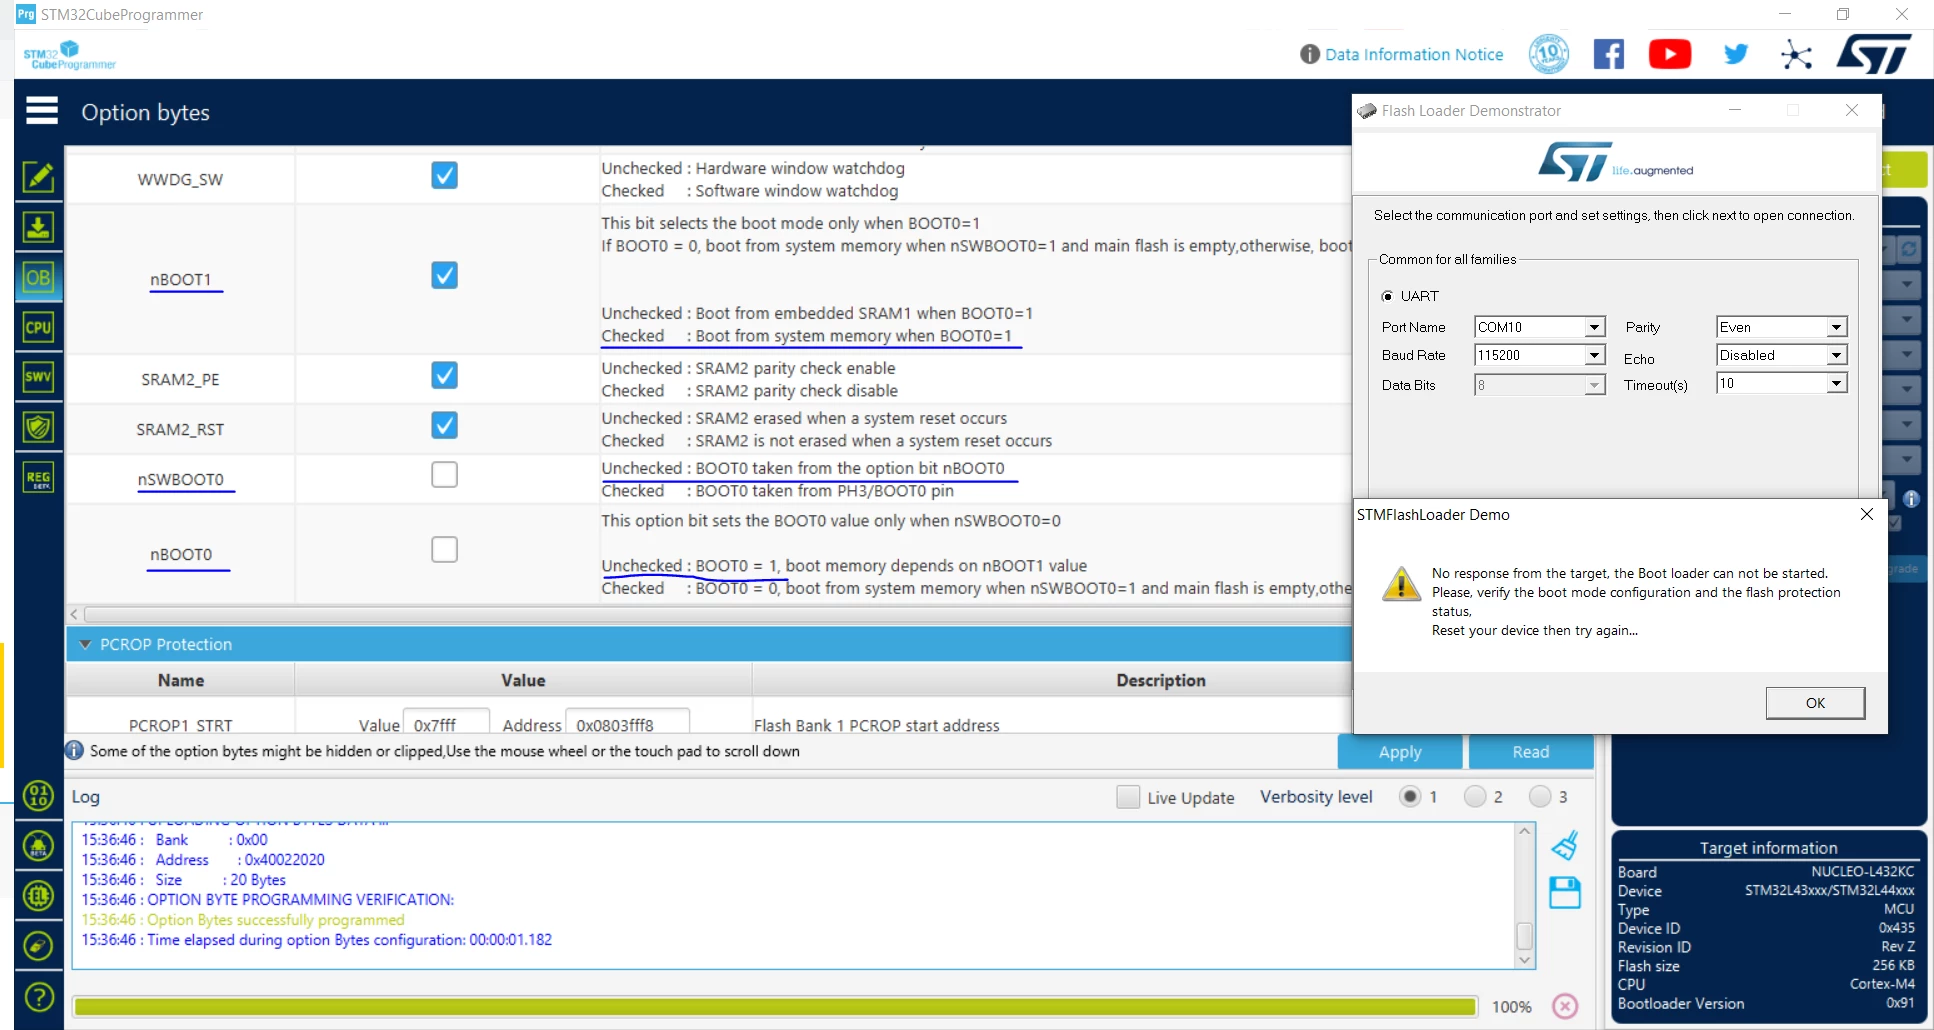1934x1030 pixels.
Task: Open Memory & File editing pencil icon
Action: (x=38, y=177)
